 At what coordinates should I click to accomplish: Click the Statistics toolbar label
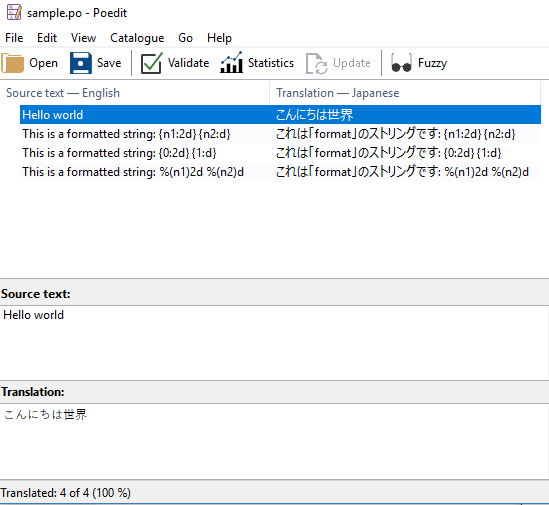click(x=271, y=63)
